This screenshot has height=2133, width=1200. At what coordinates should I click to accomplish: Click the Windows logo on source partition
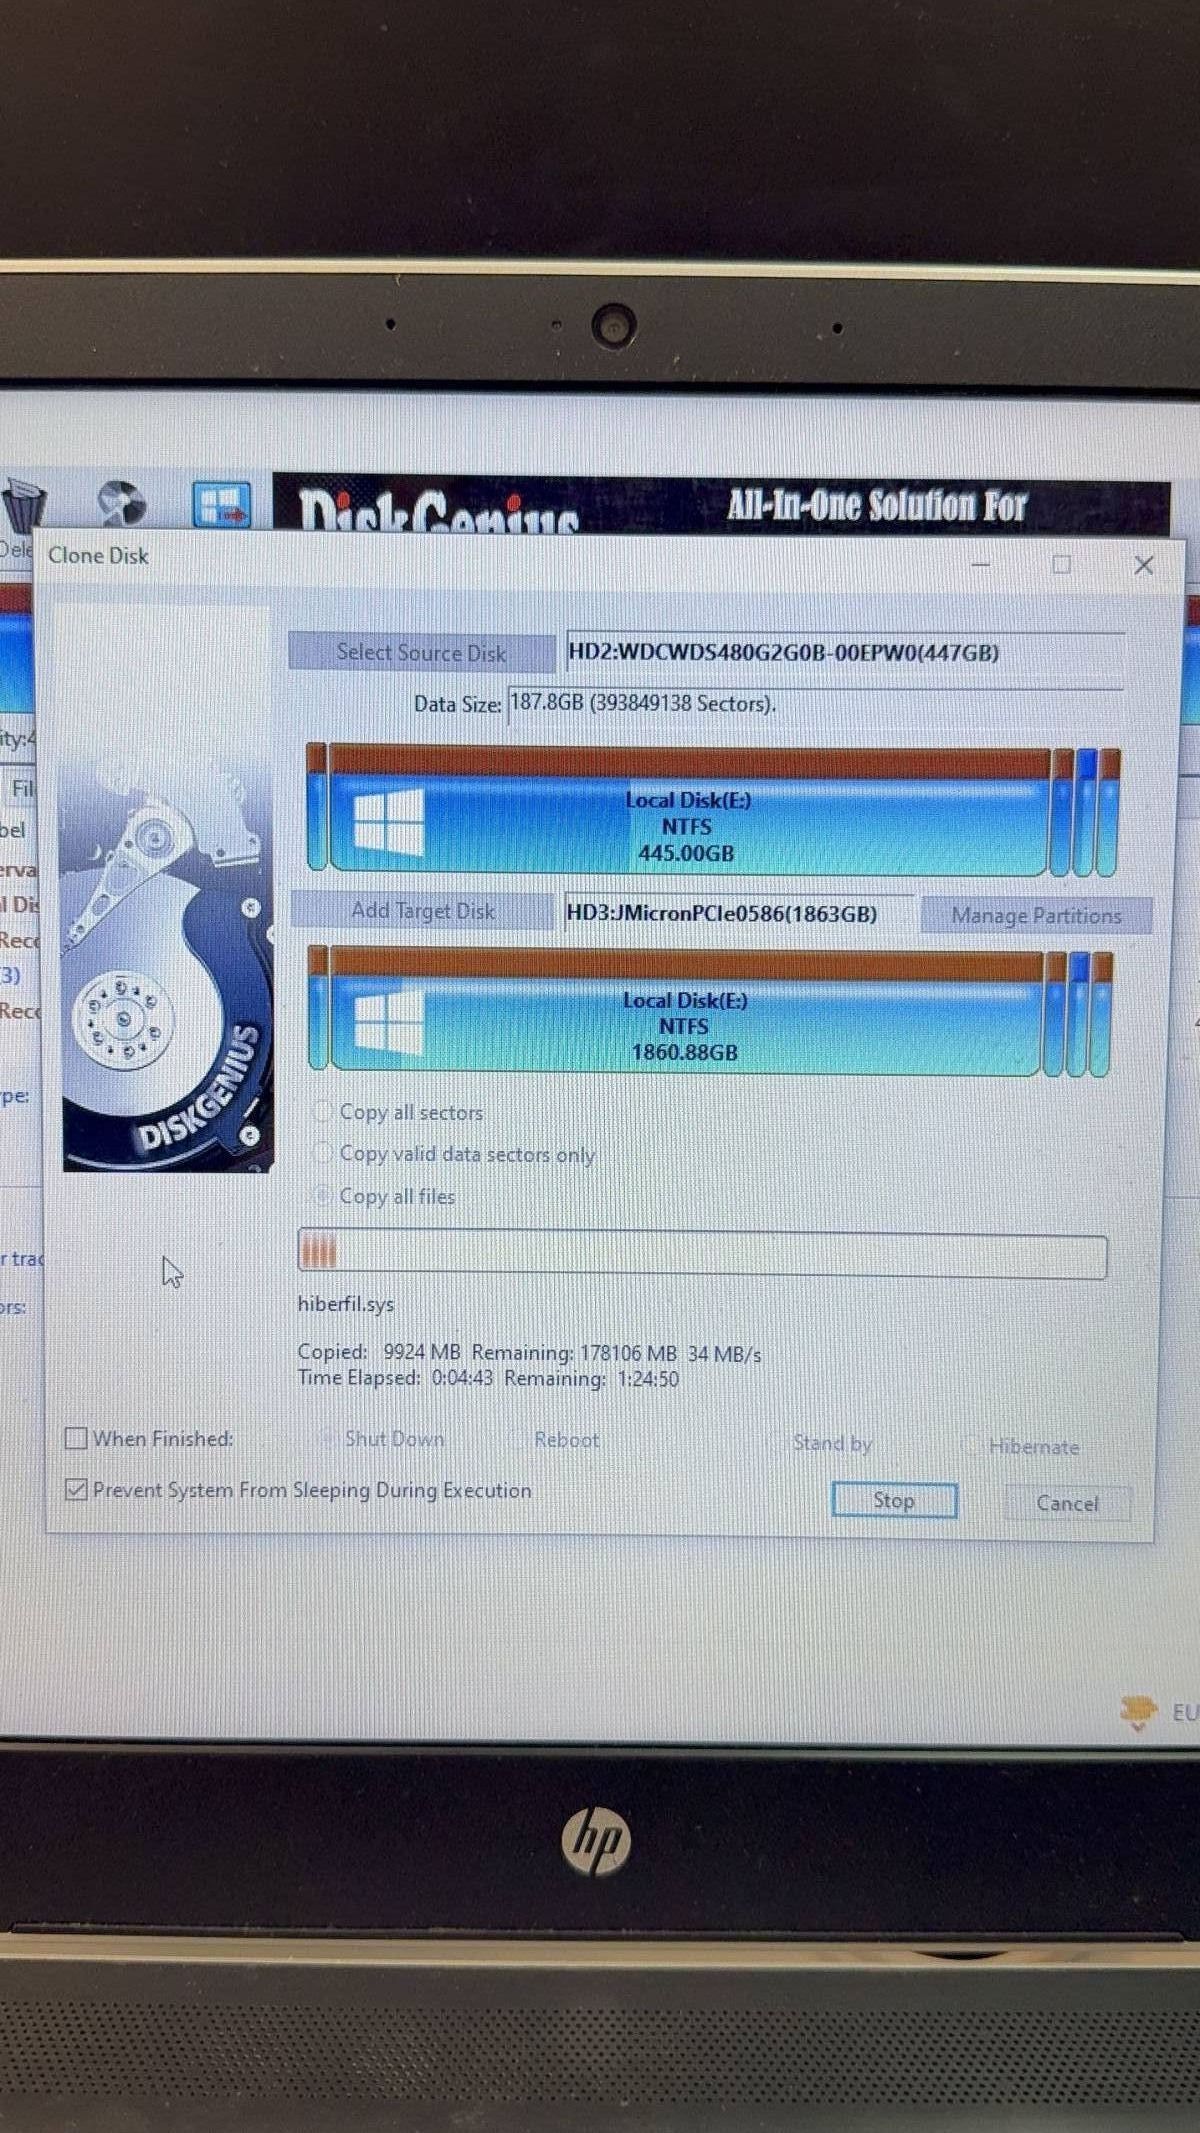tap(389, 822)
